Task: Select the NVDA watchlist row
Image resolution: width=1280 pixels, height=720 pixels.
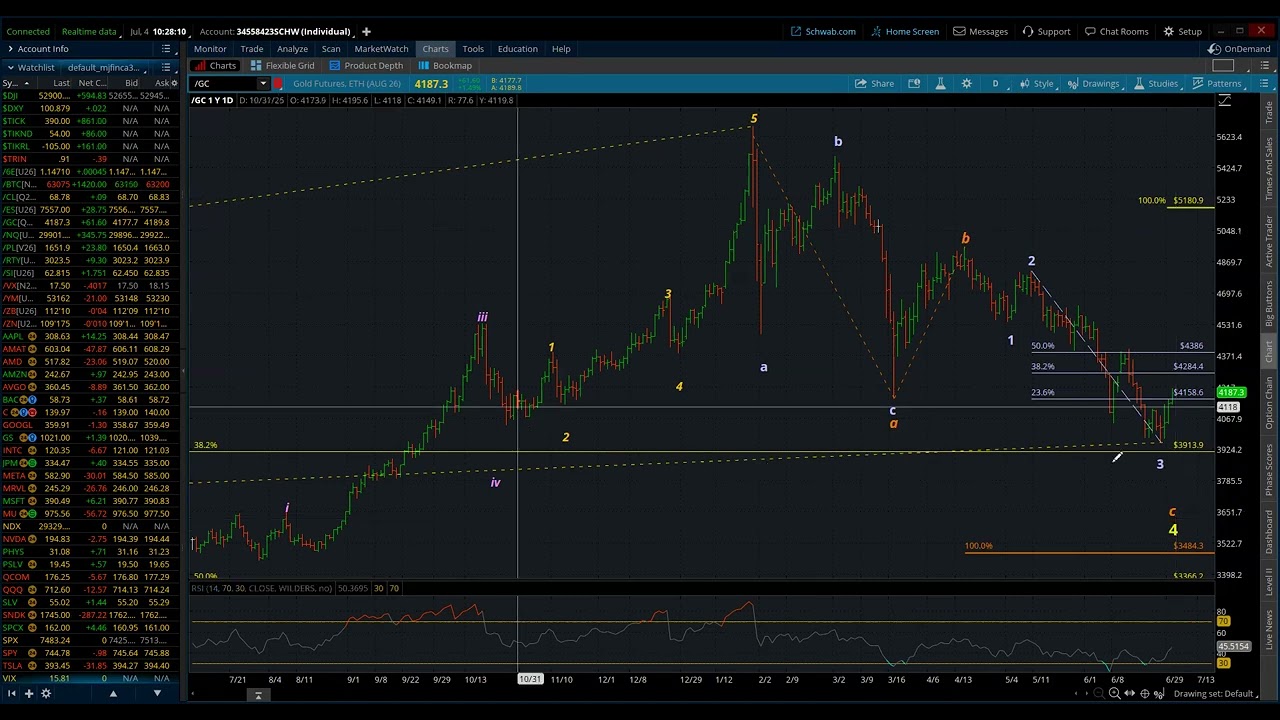Action: point(90,539)
